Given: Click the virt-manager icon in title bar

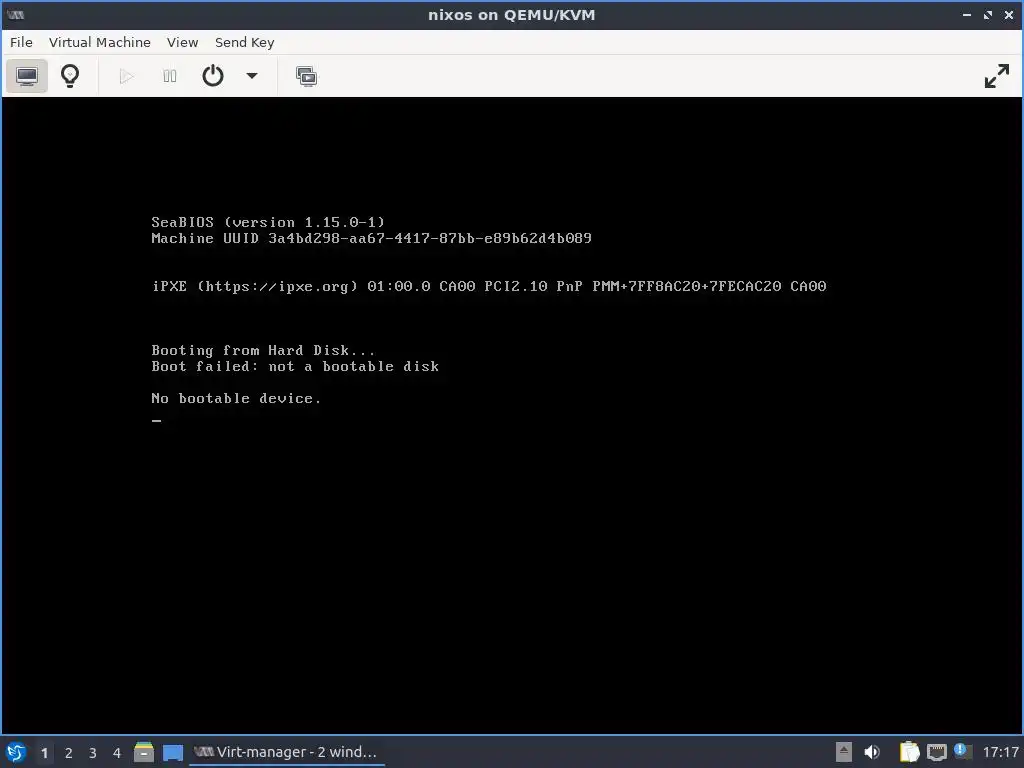Looking at the screenshot, I should [16, 14].
